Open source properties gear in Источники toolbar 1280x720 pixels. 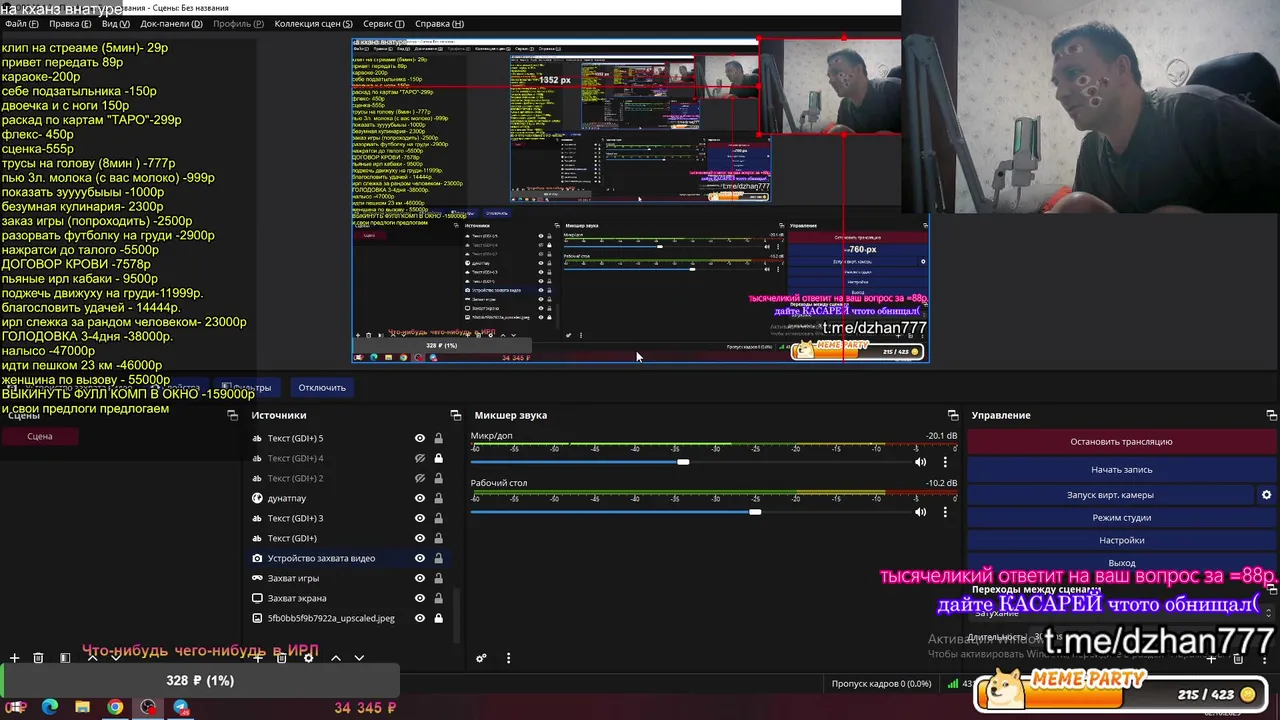pyautogui.click(x=309, y=658)
